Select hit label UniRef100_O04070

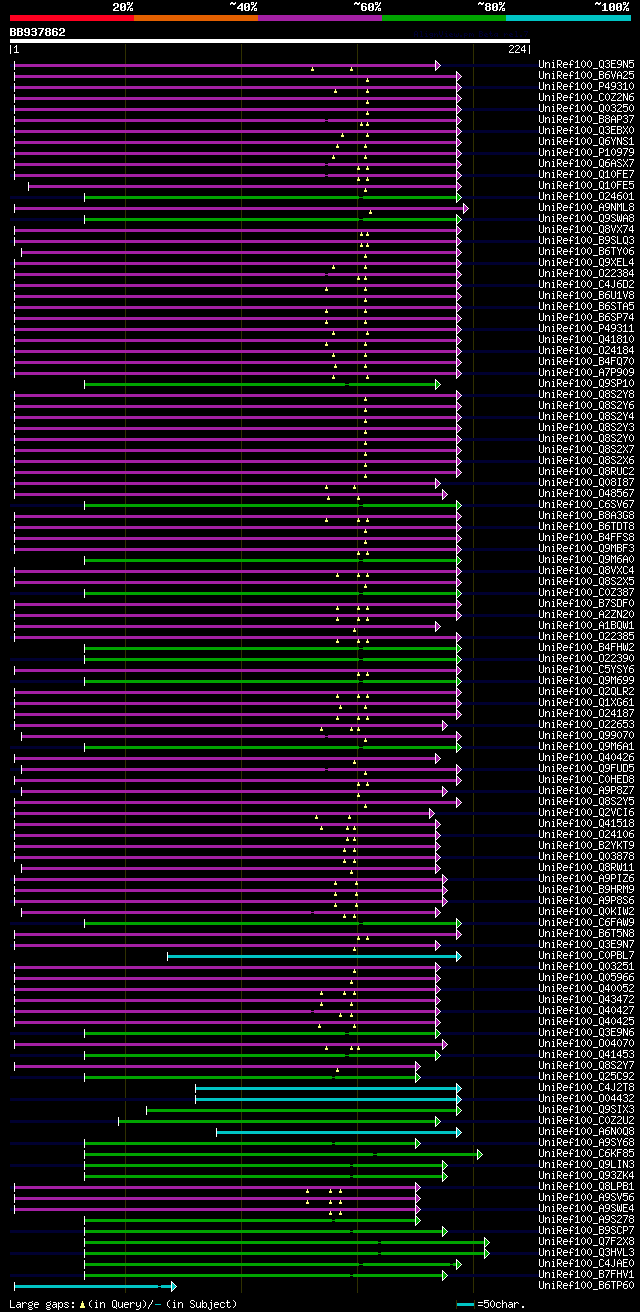(x=586, y=1043)
